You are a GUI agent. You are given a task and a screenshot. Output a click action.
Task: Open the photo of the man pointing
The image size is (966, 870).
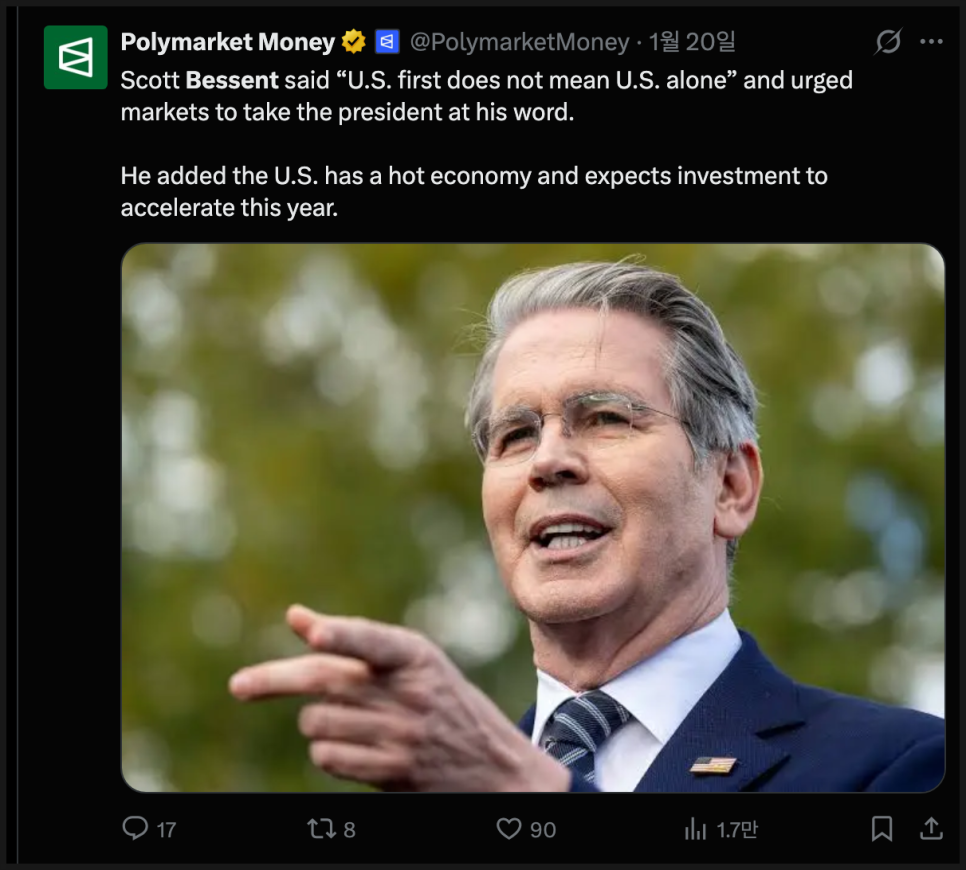(x=532, y=518)
